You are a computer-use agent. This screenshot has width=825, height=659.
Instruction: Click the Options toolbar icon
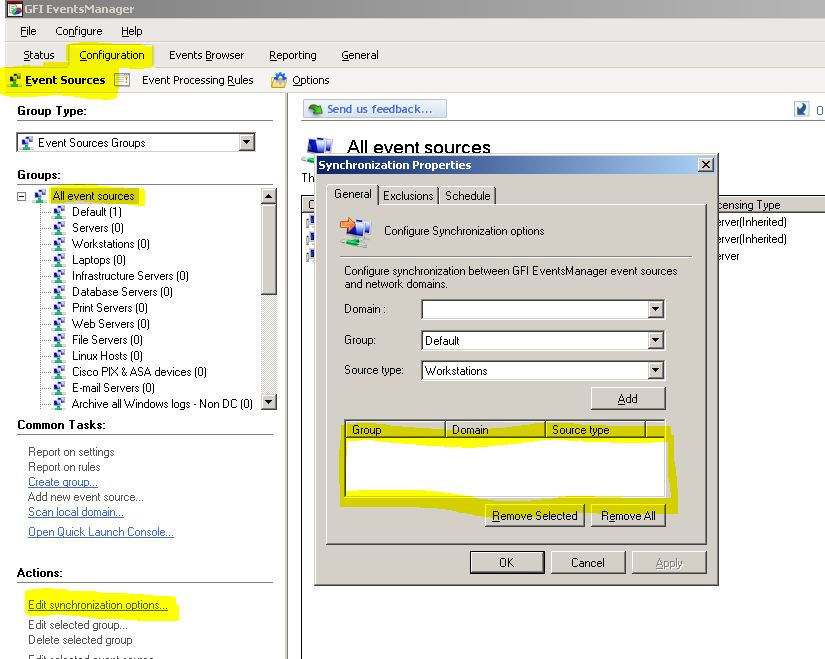point(279,80)
